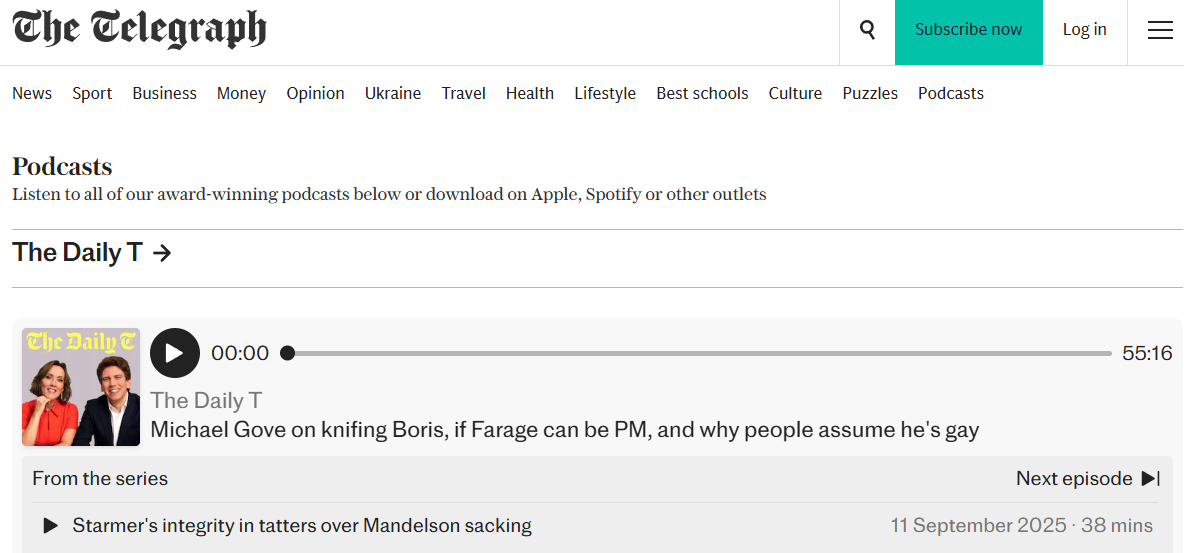
Task: Go to the Sport section
Action: coord(92,93)
